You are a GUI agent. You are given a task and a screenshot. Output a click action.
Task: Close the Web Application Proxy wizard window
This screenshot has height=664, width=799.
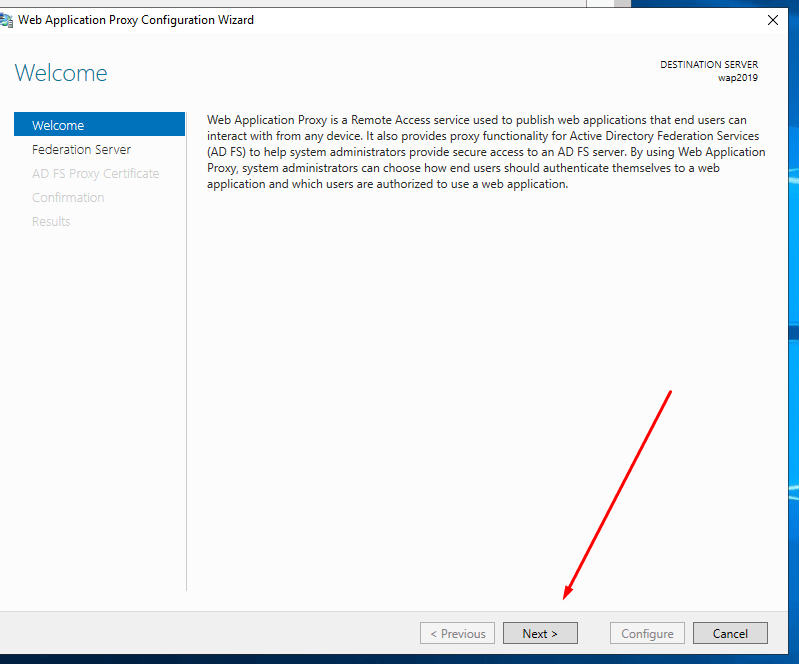click(x=772, y=20)
